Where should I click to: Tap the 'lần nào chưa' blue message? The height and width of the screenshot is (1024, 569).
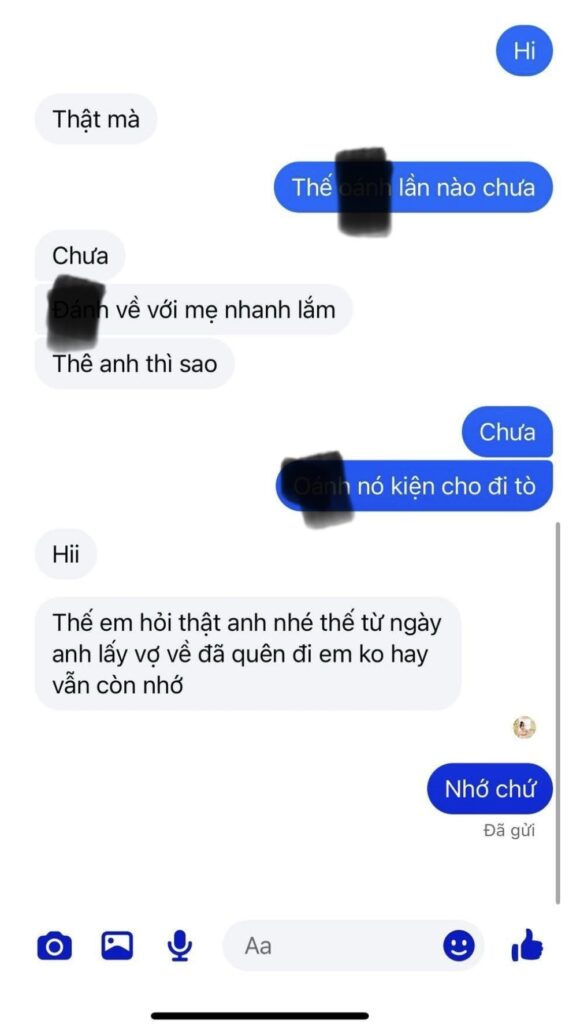[414, 187]
